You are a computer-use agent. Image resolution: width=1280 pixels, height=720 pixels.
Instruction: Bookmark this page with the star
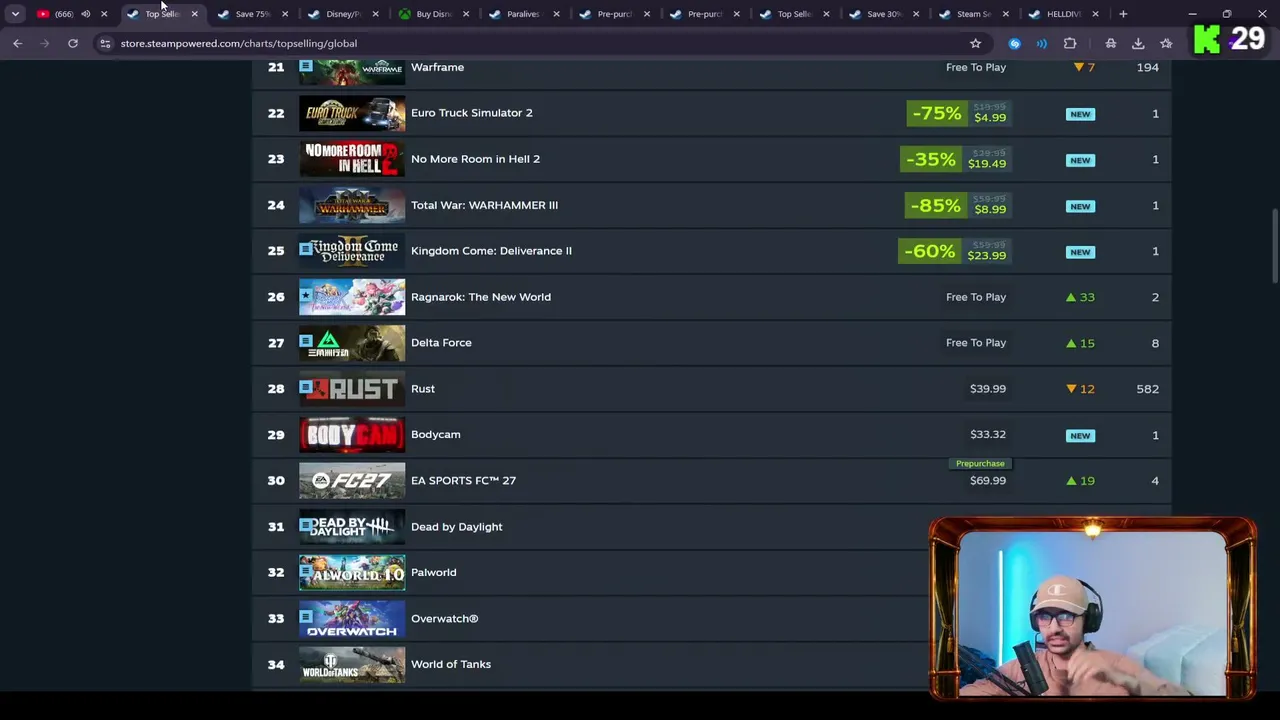coord(975,43)
